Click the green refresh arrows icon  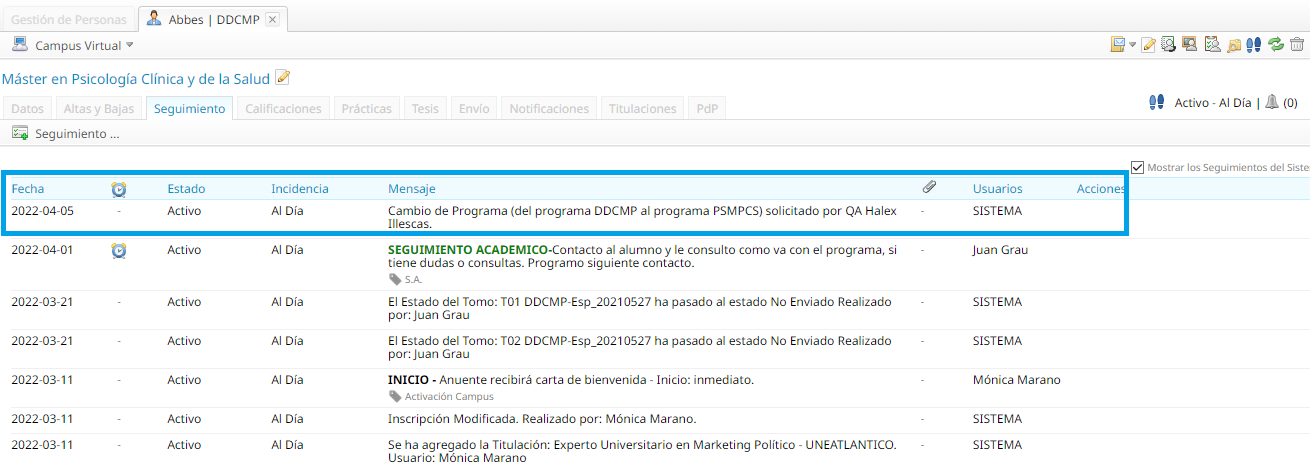point(1276,45)
